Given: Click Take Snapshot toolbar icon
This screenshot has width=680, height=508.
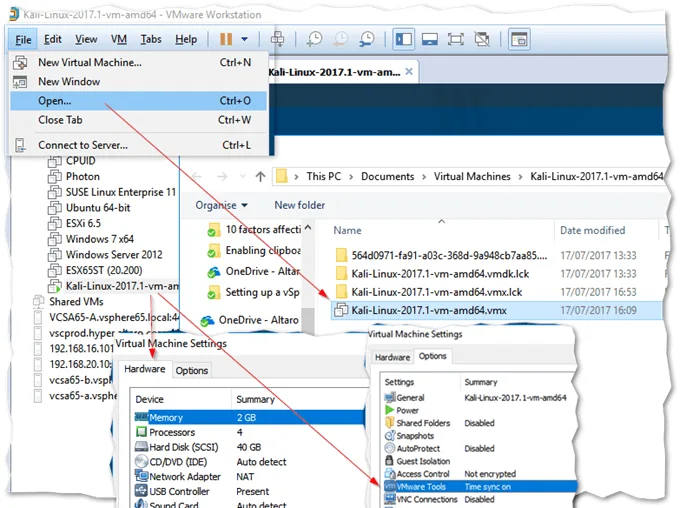Looking at the screenshot, I should click(x=314, y=39).
